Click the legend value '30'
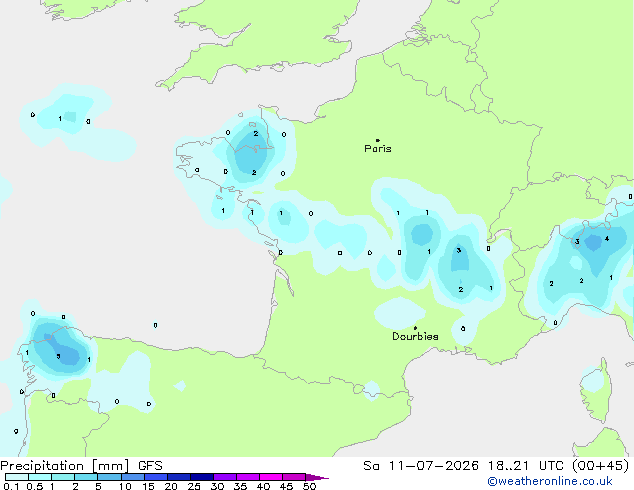The height and width of the screenshot is (490, 634). point(217,486)
